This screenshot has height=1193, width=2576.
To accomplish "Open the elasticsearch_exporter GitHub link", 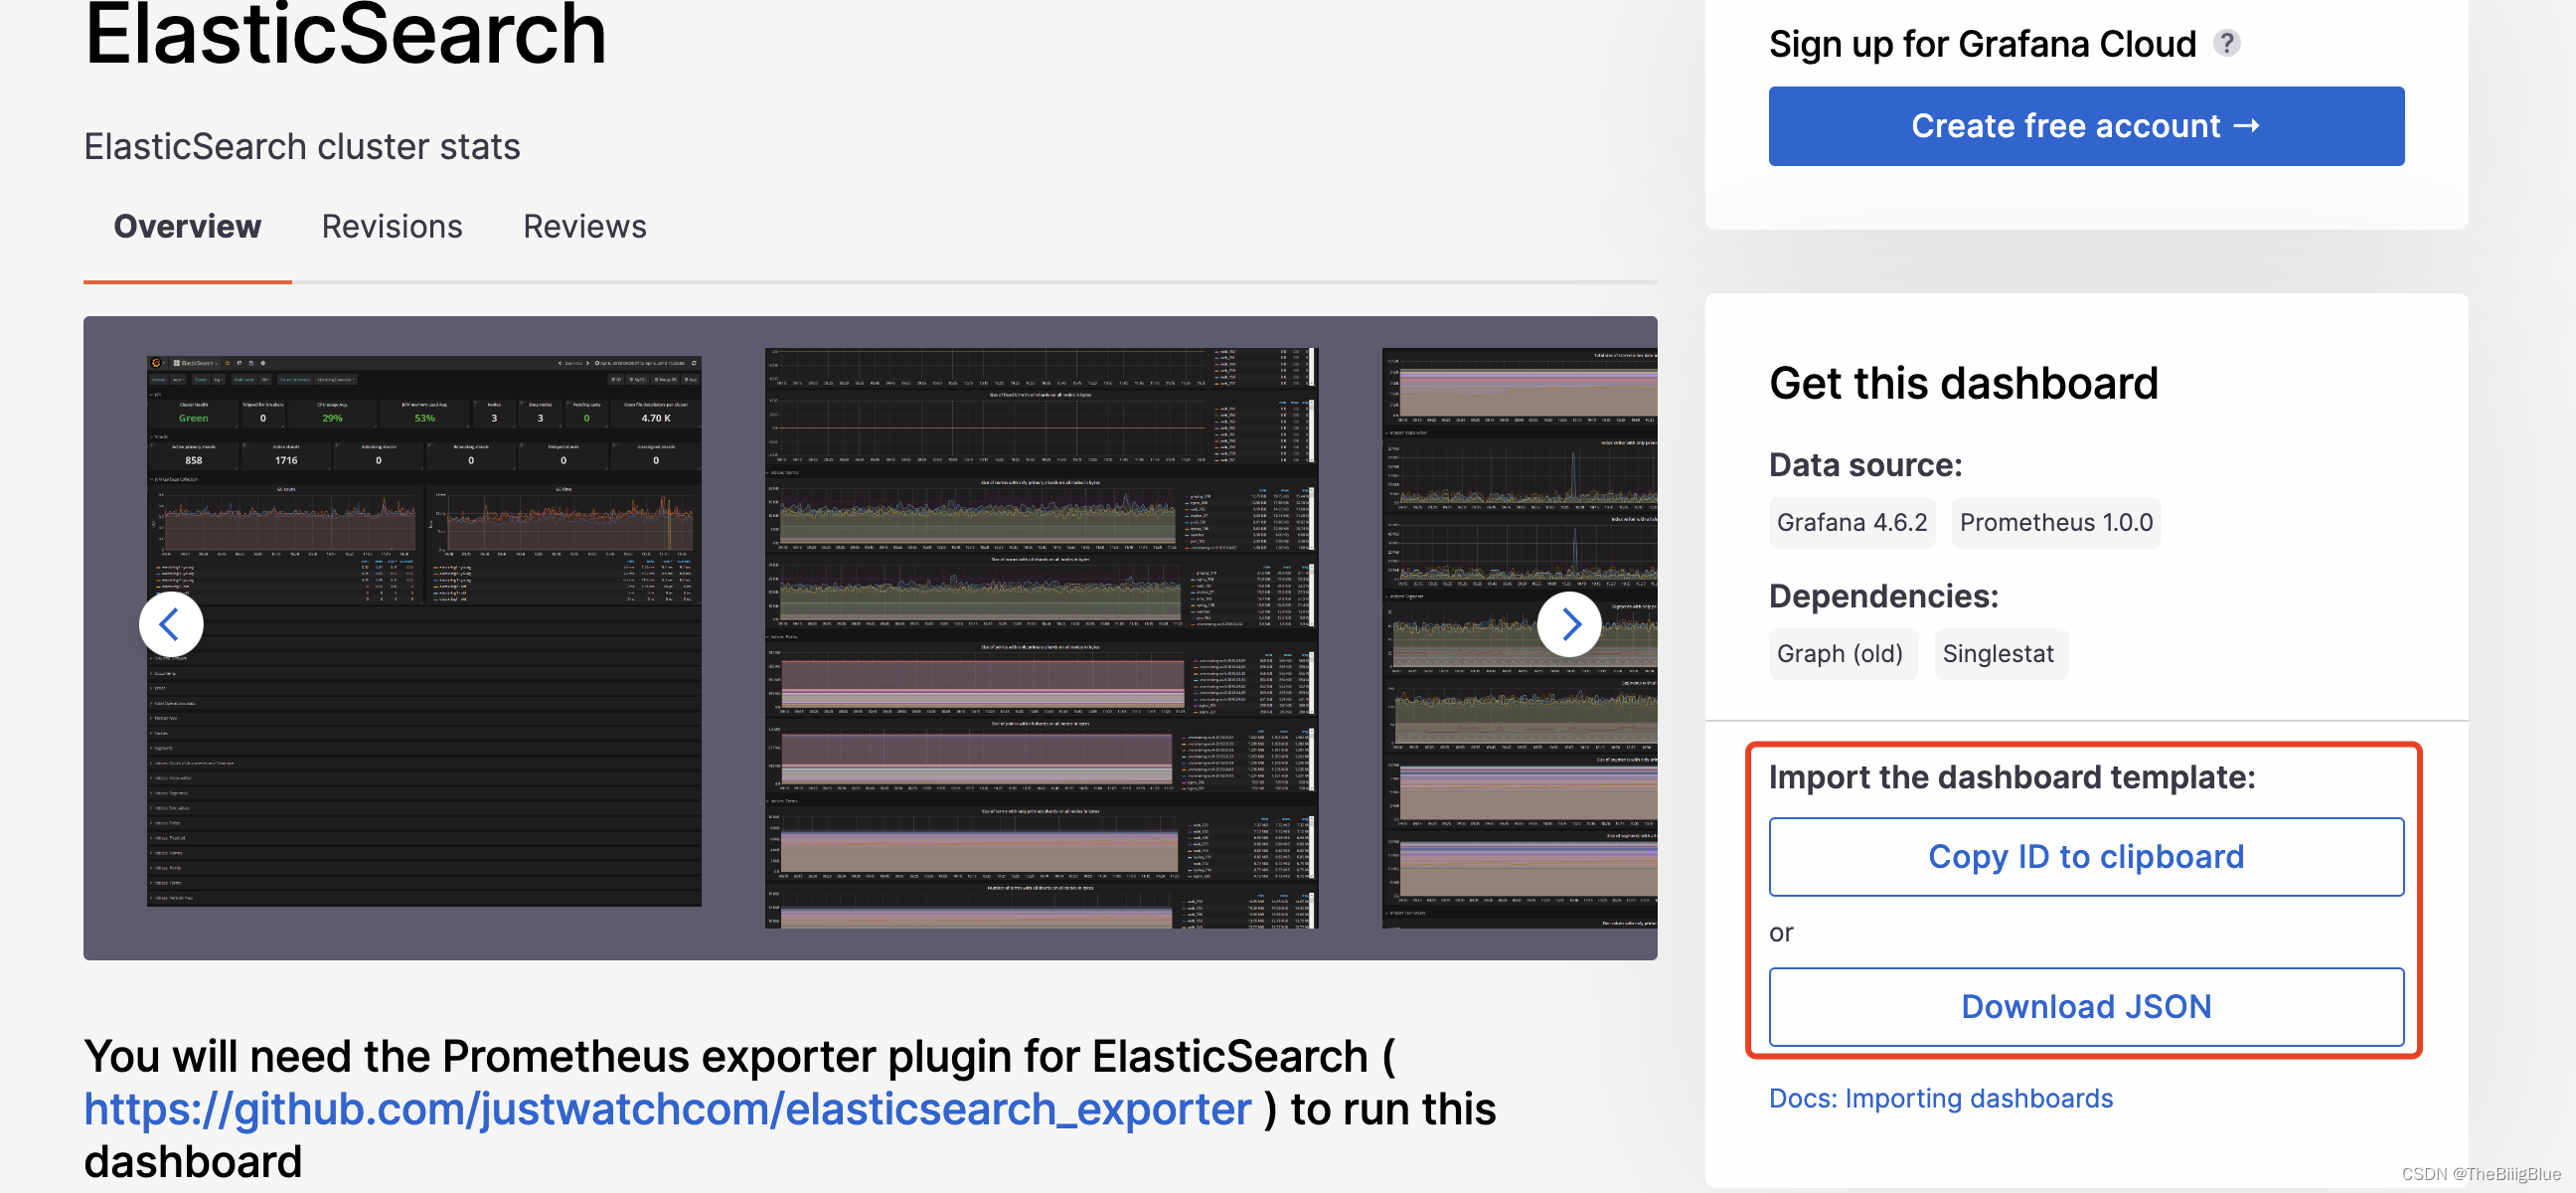I will (665, 1108).
